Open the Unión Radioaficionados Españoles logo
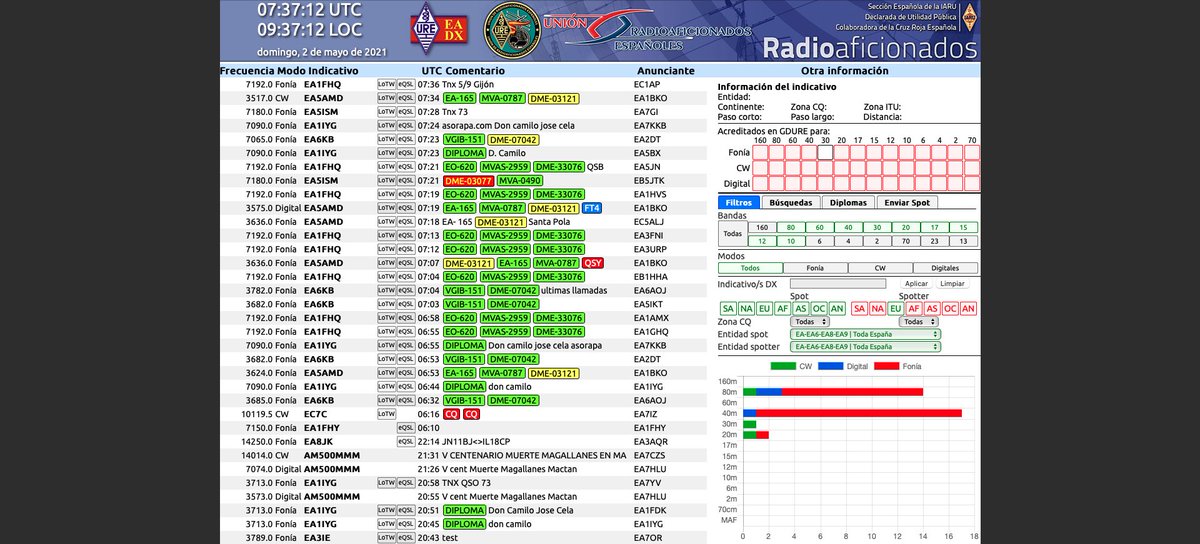 tap(647, 30)
